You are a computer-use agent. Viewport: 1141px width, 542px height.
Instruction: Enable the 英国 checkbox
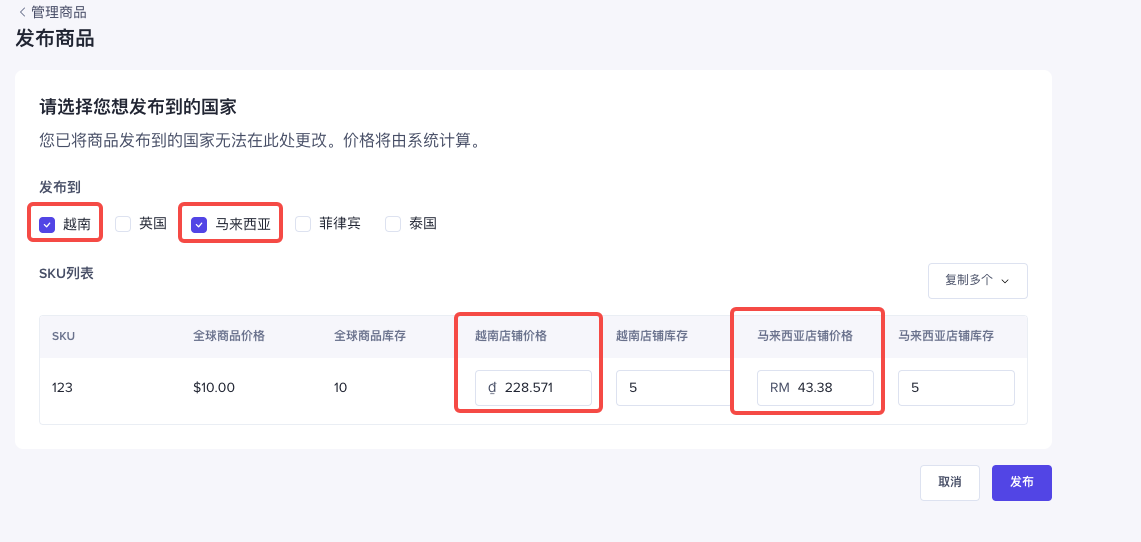click(123, 224)
